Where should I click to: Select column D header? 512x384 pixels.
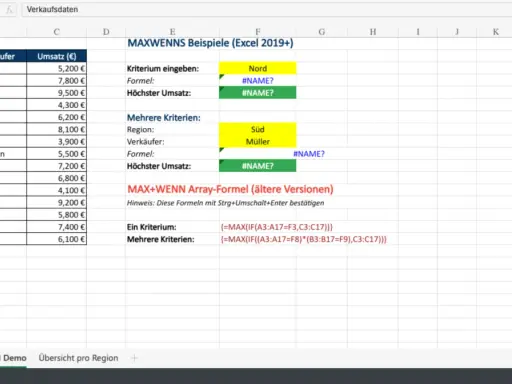click(106, 32)
